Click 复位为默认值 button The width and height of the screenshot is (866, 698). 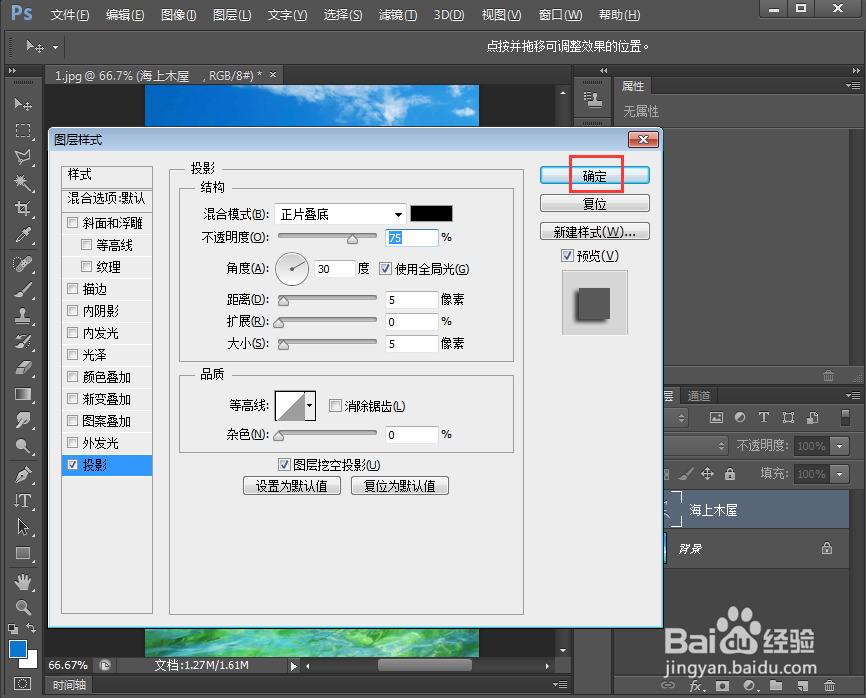point(399,486)
